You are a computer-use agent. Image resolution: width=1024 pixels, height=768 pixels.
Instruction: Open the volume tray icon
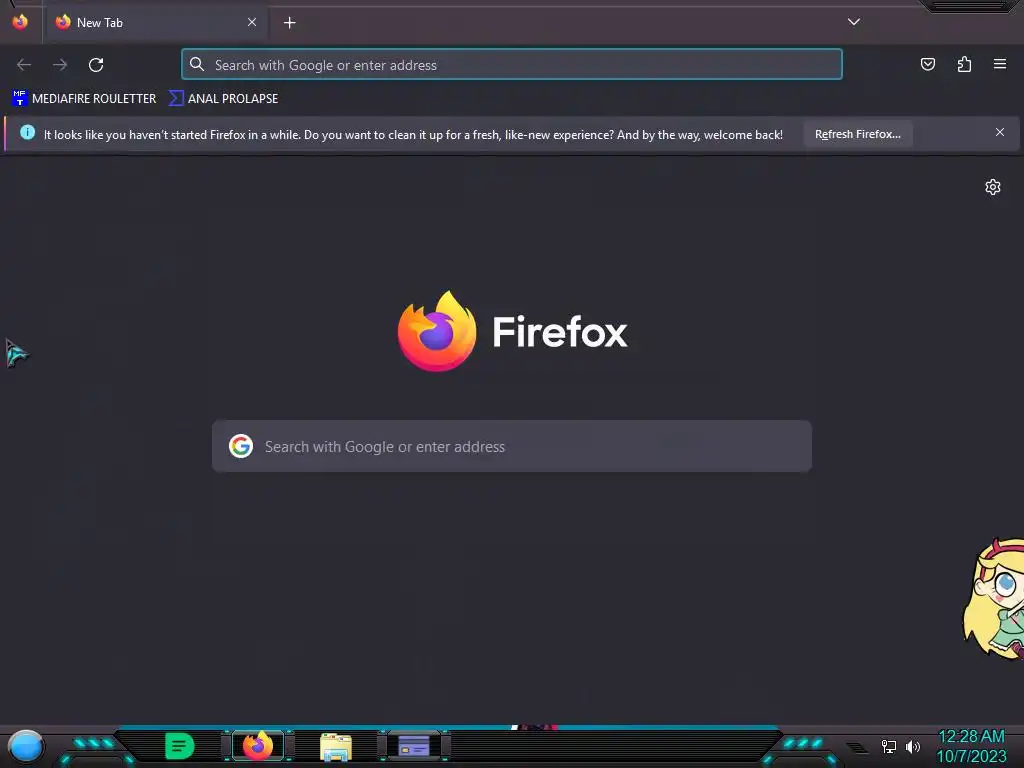click(913, 746)
